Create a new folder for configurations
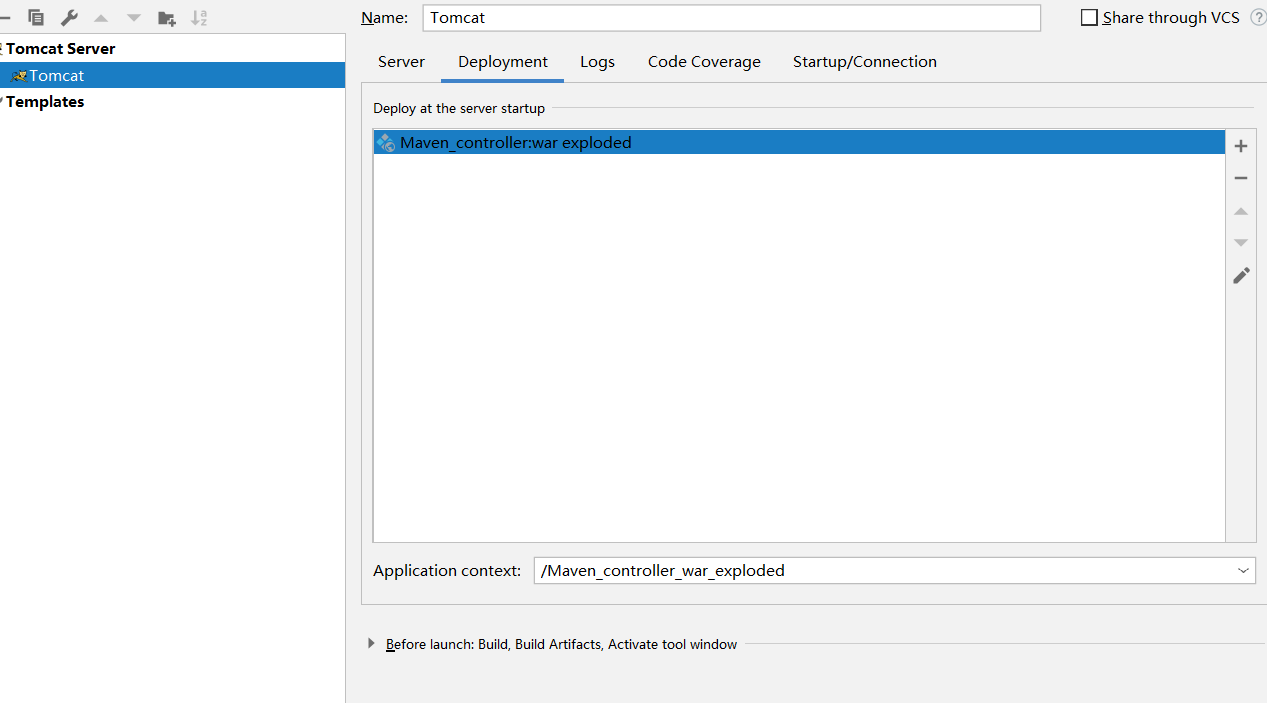The width and height of the screenshot is (1267, 703). click(167, 18)
